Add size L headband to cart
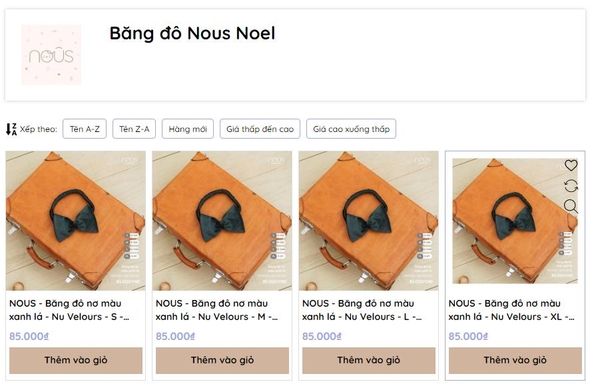 pyautogui.click(x=368, y=361)
